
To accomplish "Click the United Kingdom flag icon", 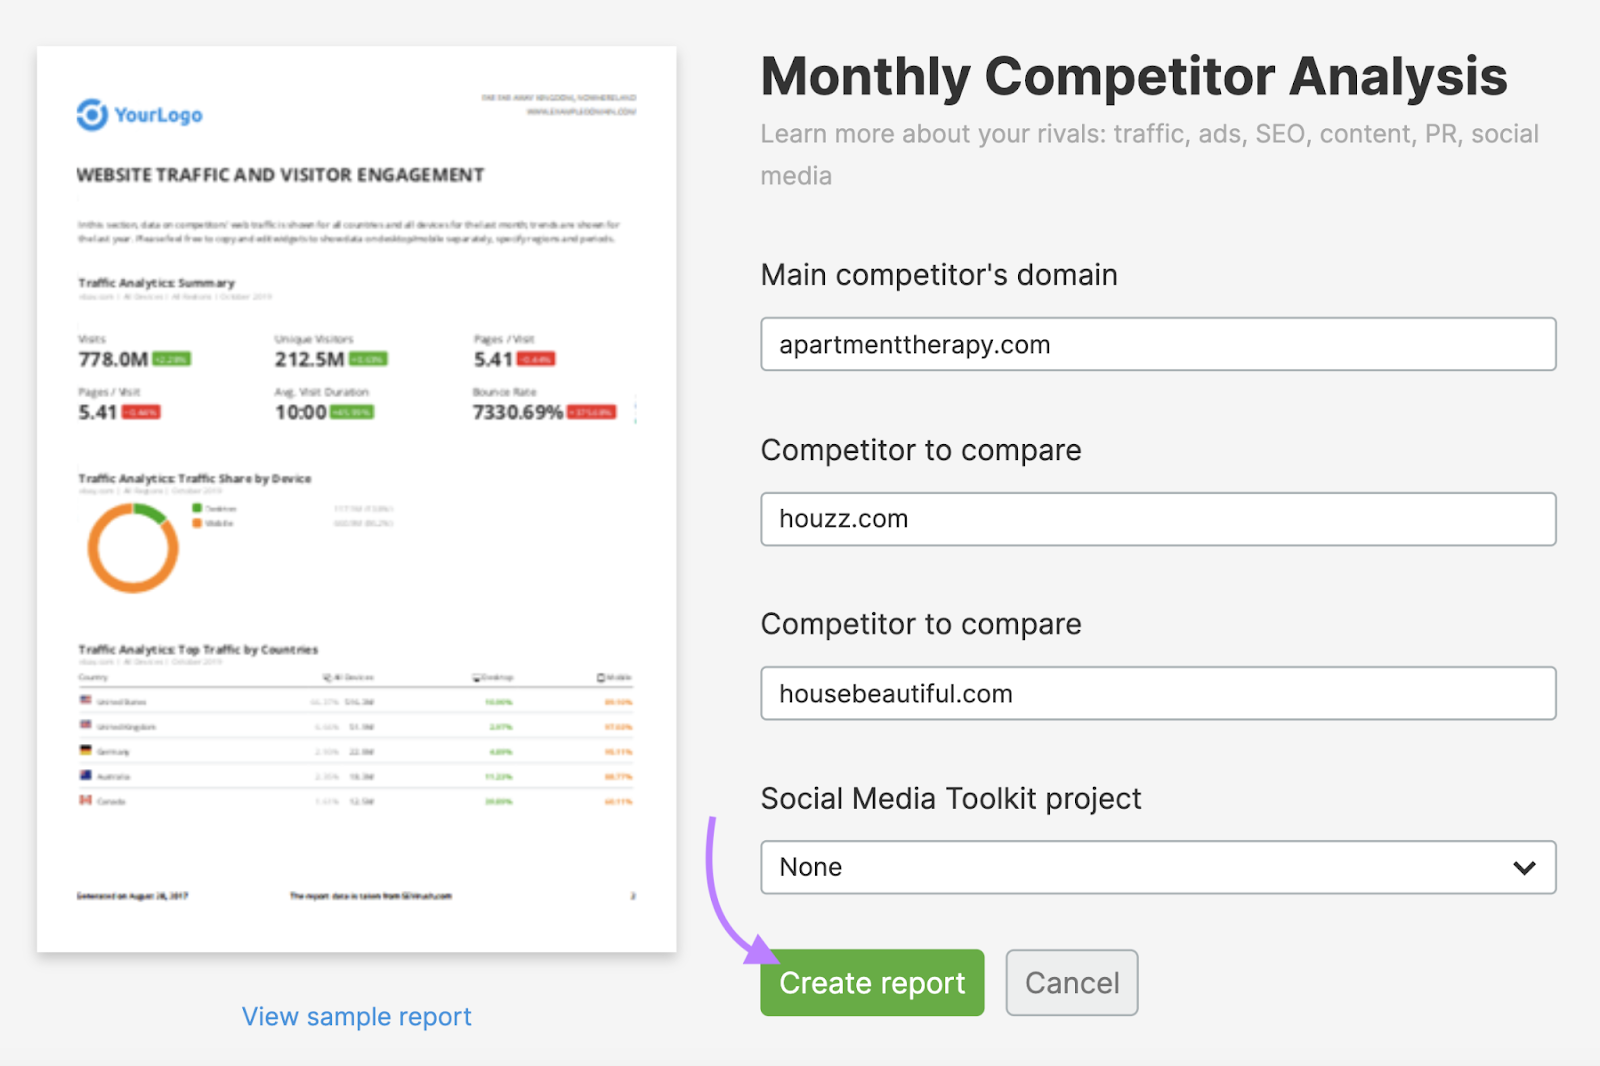I will 86,725.
